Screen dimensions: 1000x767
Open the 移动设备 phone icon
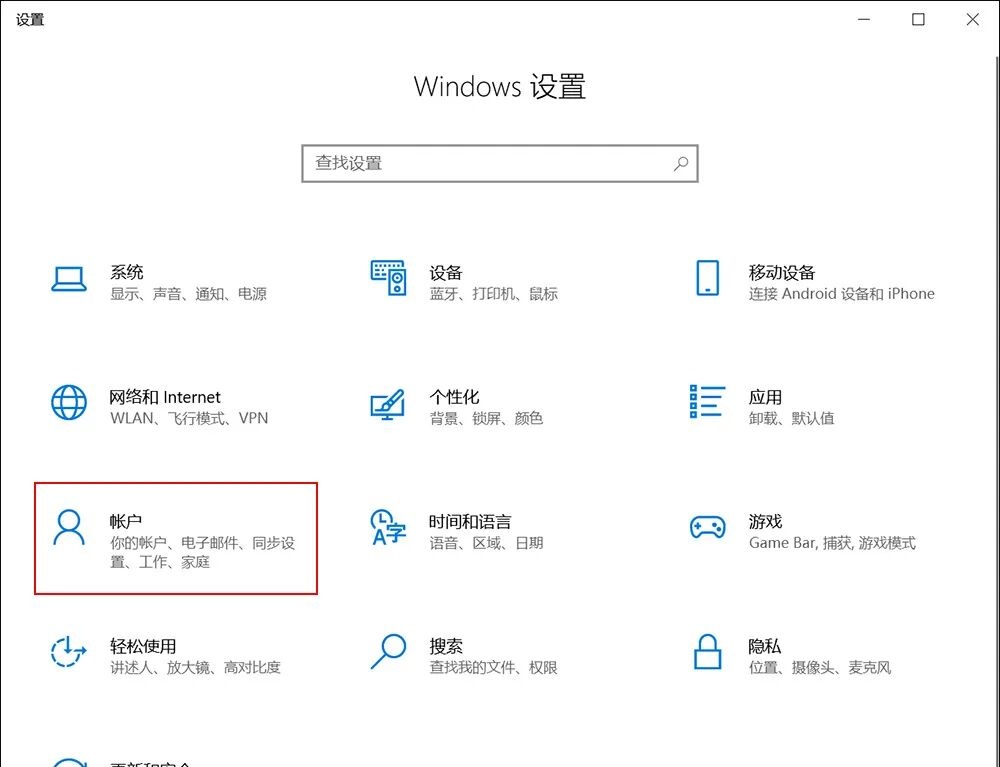tap(707, 278)
